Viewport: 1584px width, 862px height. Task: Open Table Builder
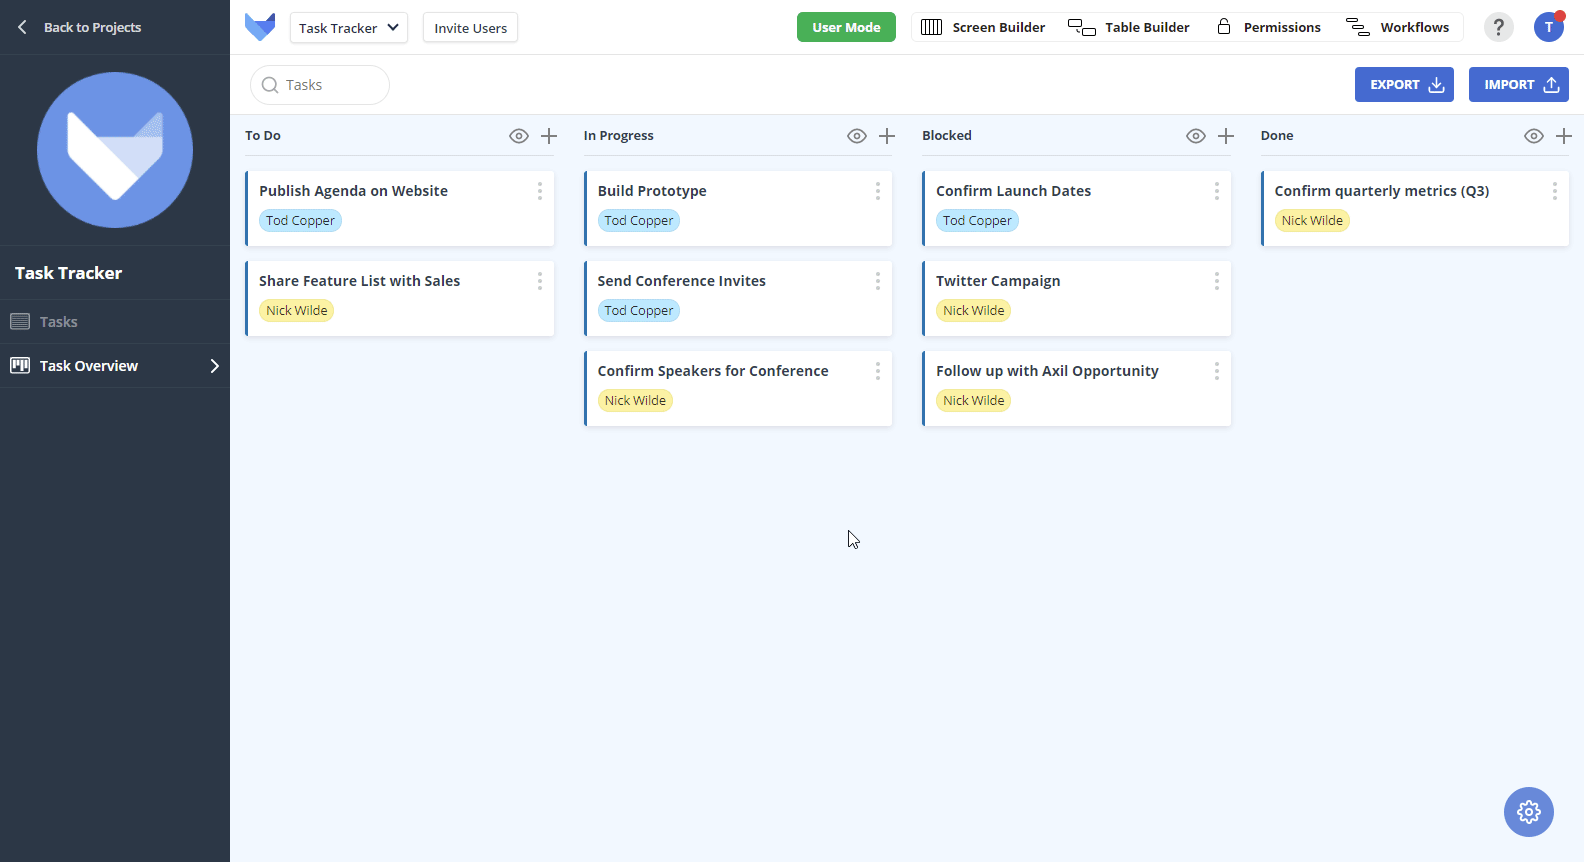(x=1129, y=27)
